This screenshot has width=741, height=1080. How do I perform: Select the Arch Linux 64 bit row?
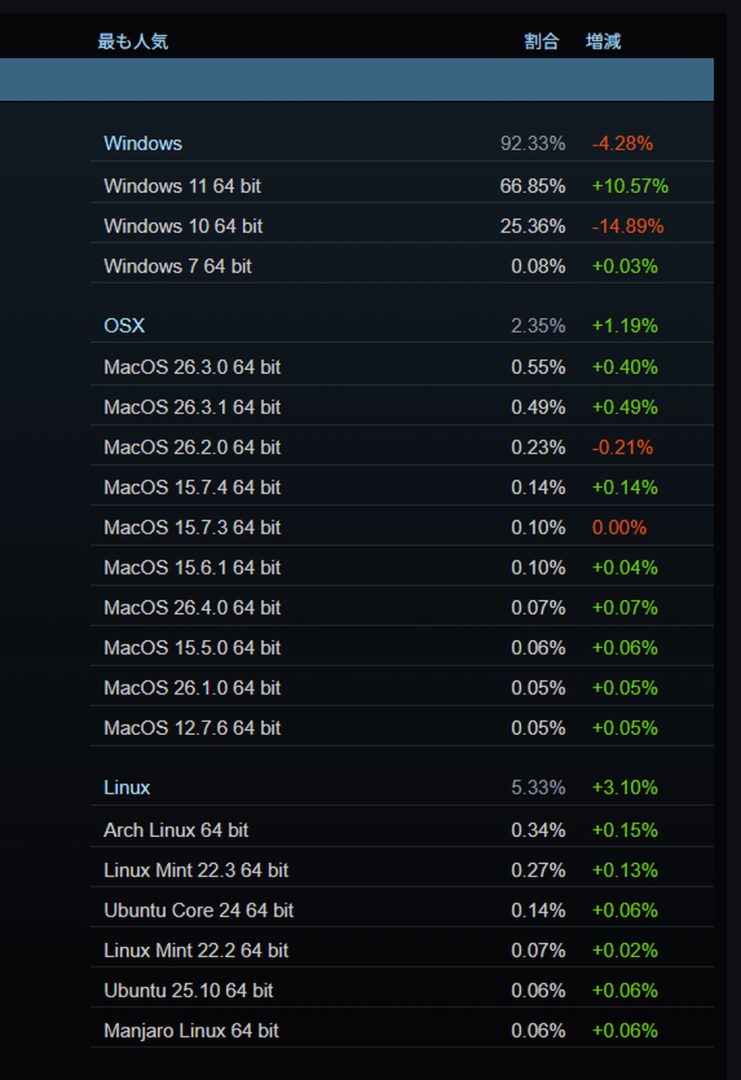point(176,830)
